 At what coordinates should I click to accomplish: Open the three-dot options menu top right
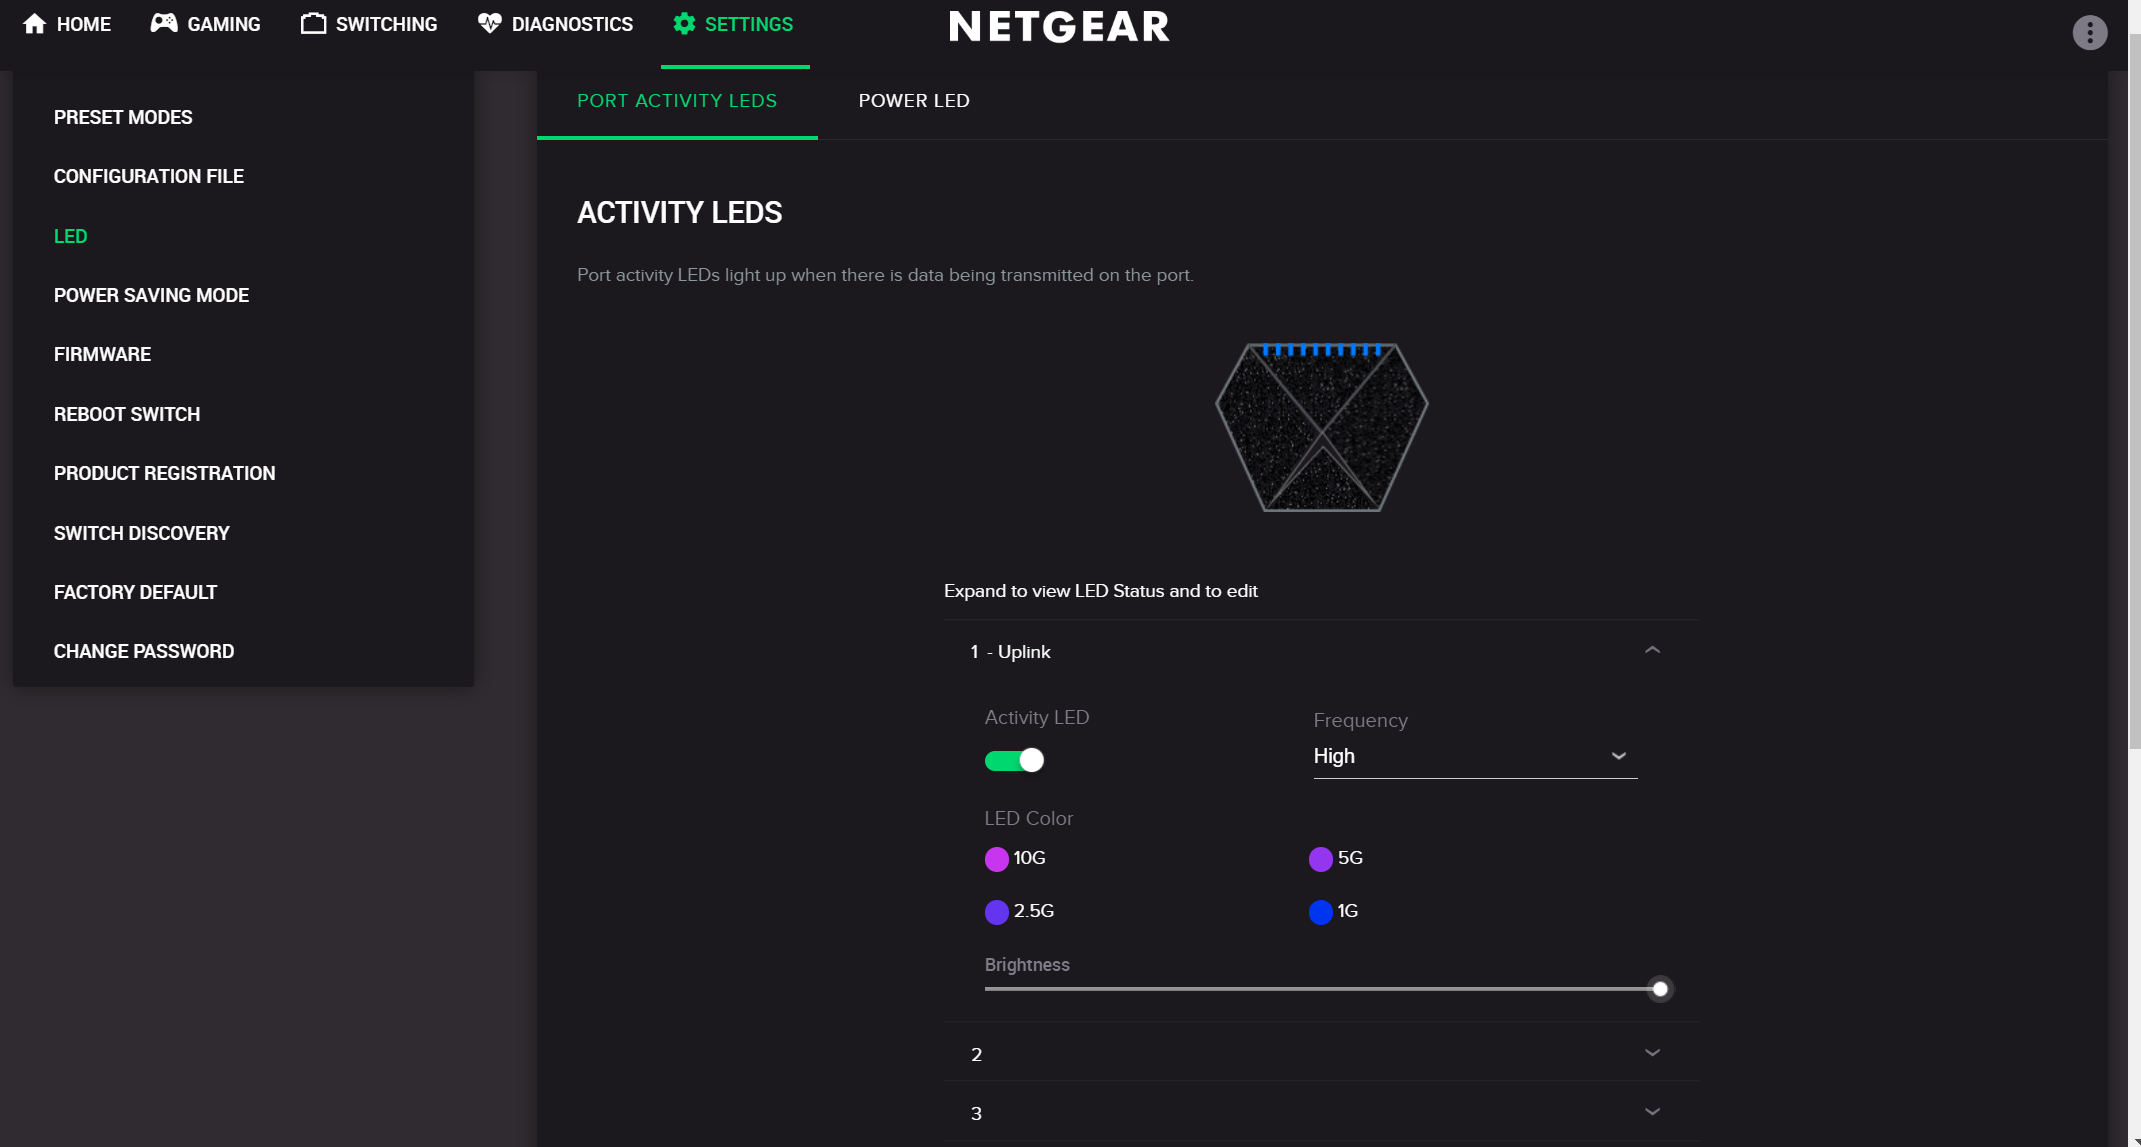2089,32
